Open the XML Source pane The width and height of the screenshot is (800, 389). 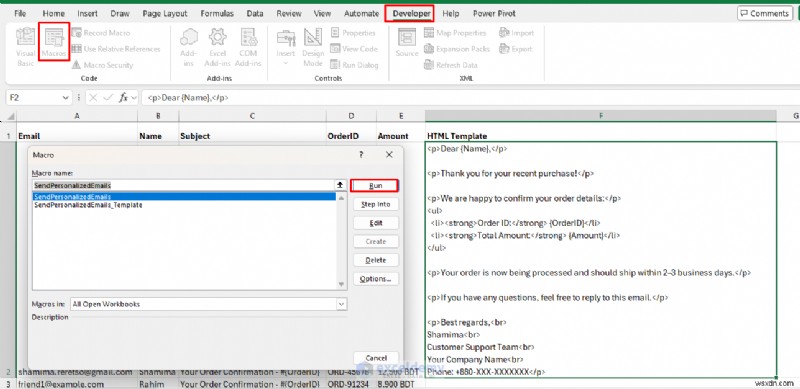coord(407,42)
